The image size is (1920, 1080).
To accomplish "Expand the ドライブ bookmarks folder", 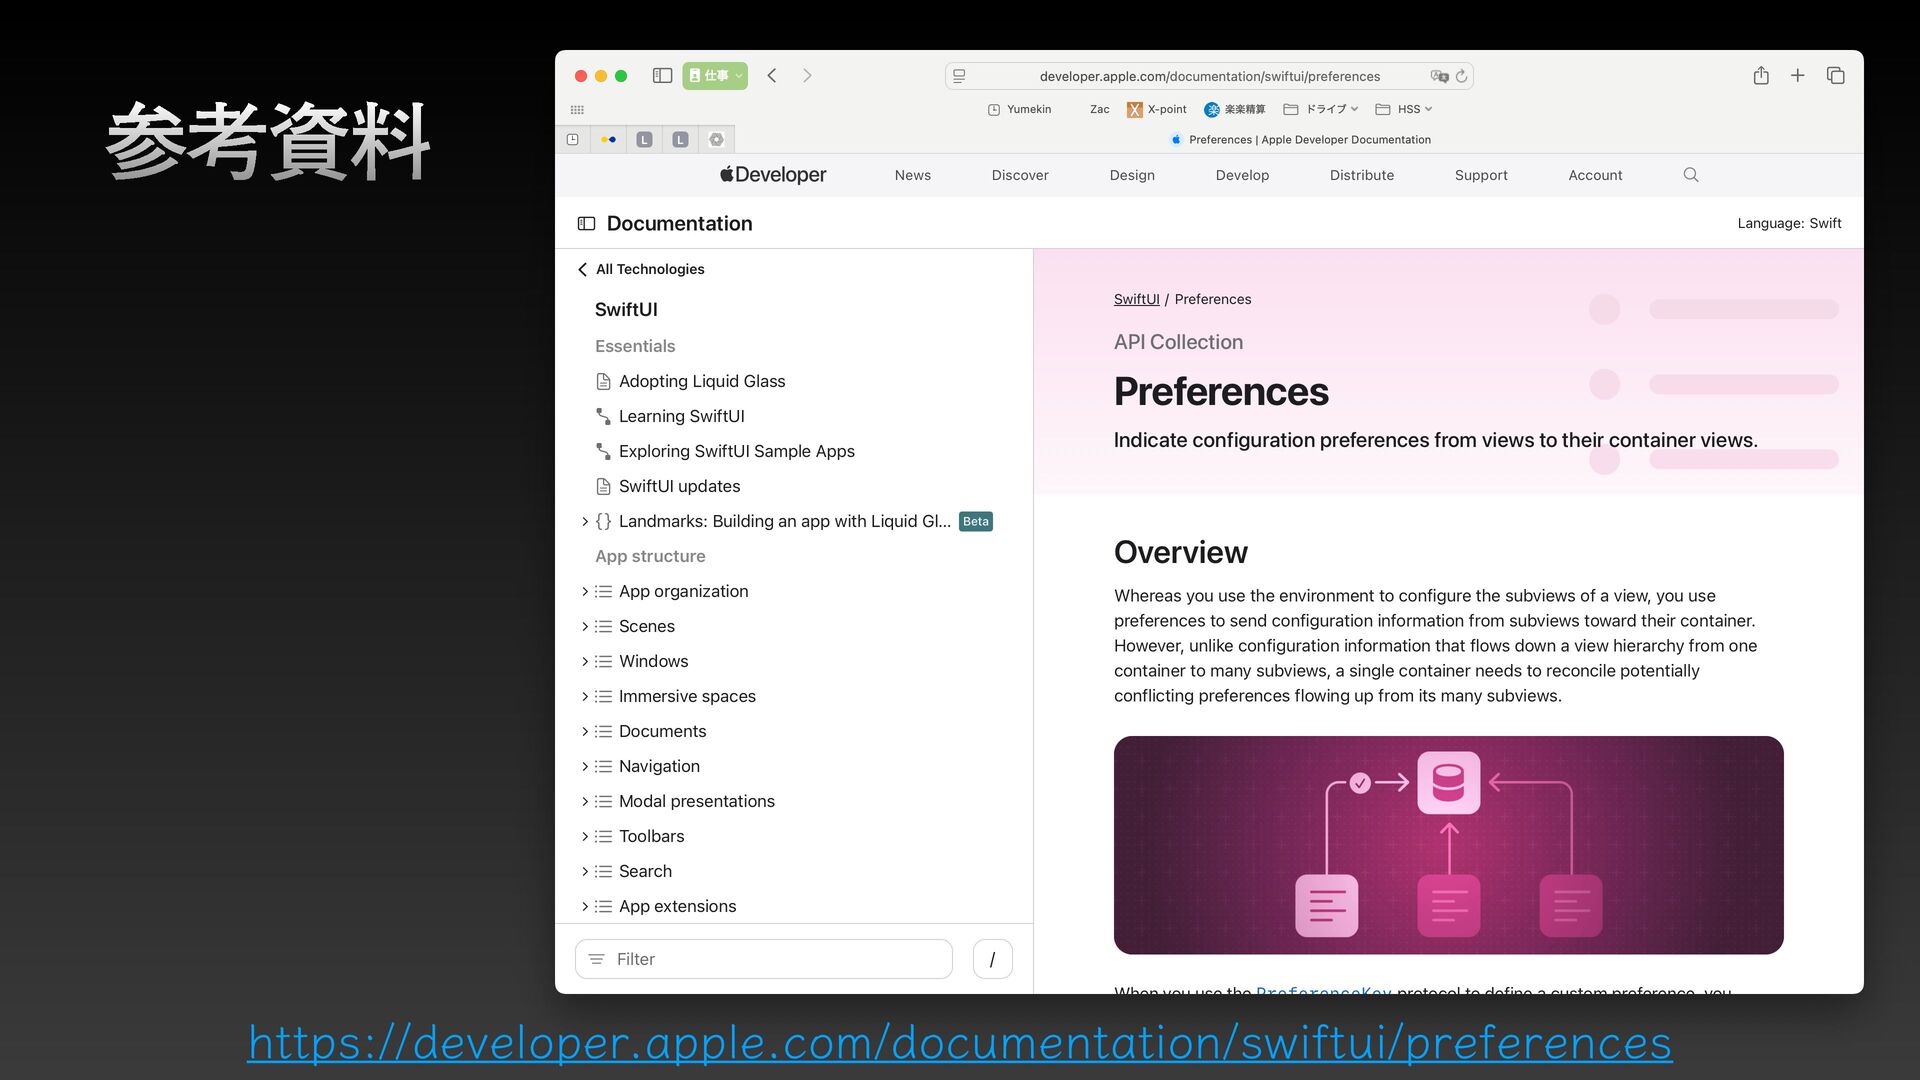I will click(1321, 110).
